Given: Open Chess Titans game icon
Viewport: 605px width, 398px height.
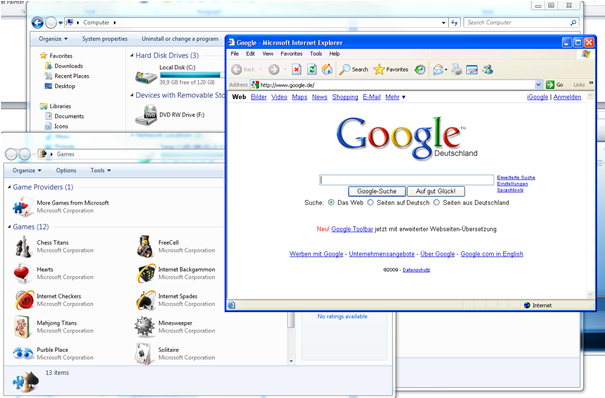Looking at the screenshot, I should tap(23, 247).
